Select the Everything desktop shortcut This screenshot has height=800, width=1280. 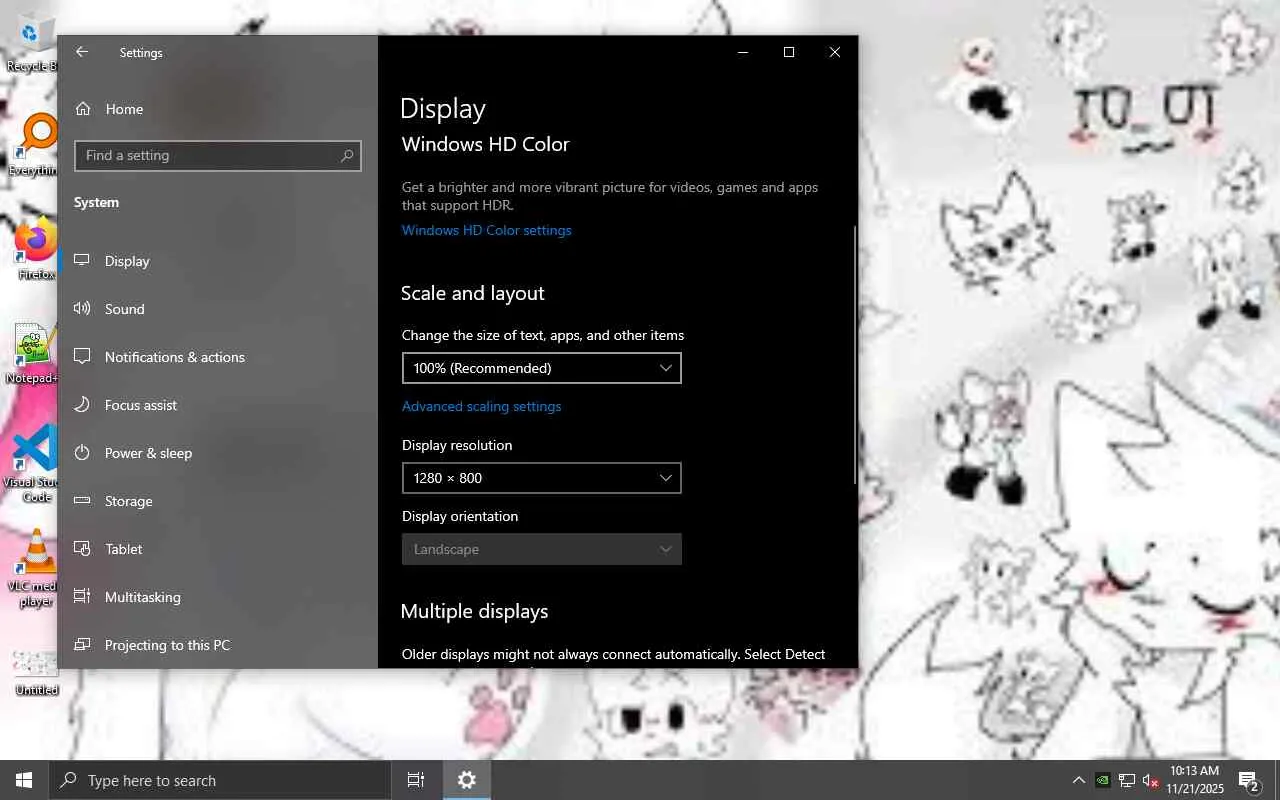pyautogui.click(x=31, y=146)
